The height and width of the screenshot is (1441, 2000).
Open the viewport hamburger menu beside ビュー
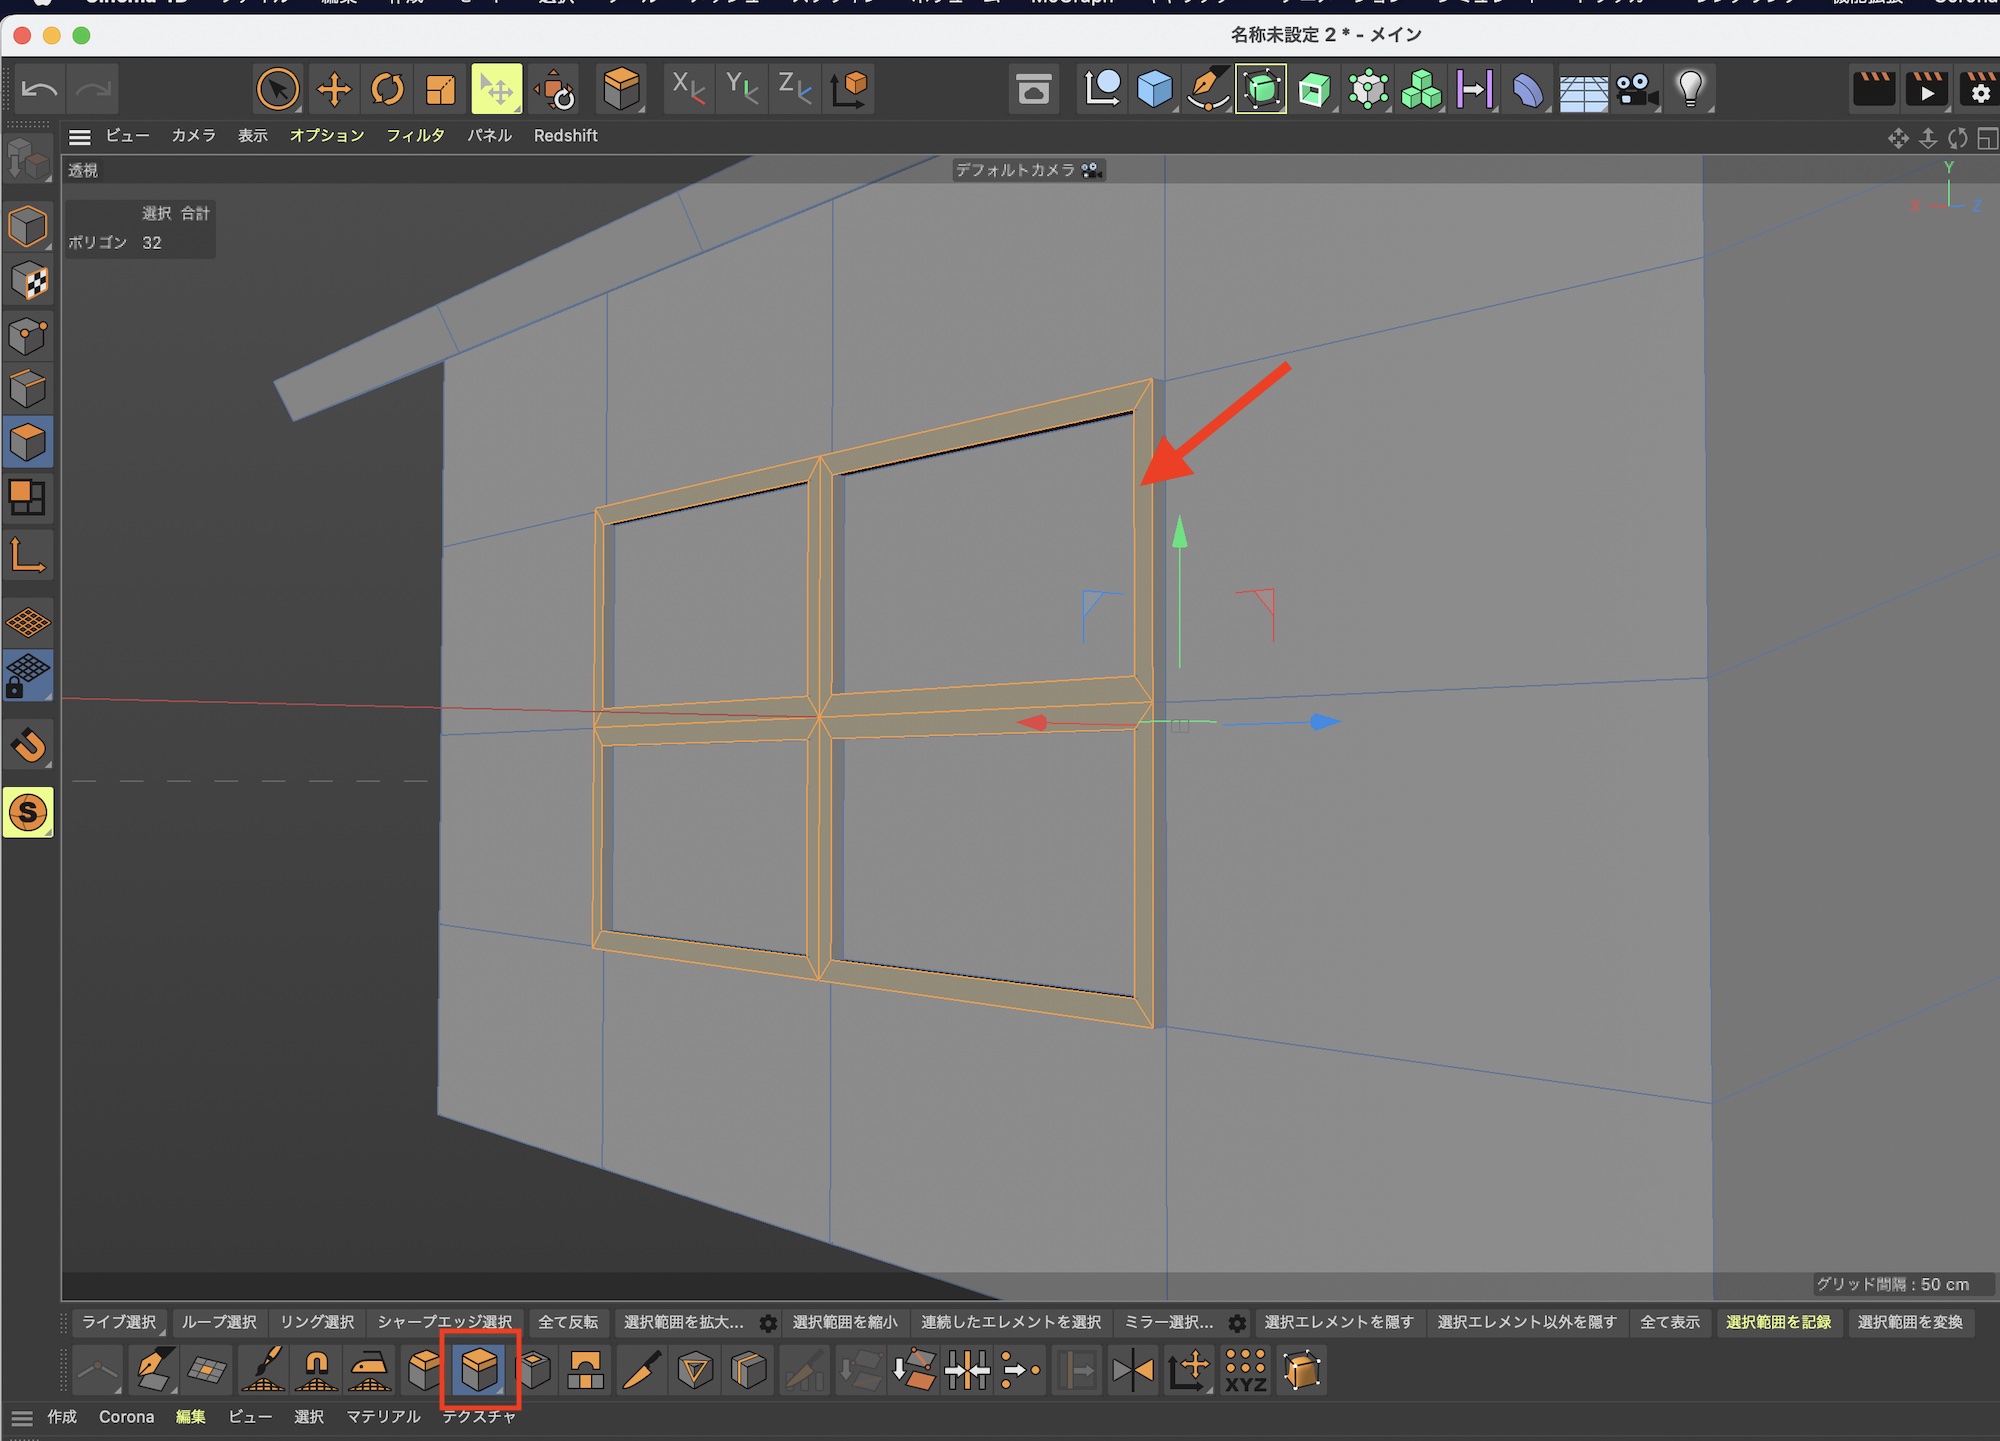click(80, 136)
